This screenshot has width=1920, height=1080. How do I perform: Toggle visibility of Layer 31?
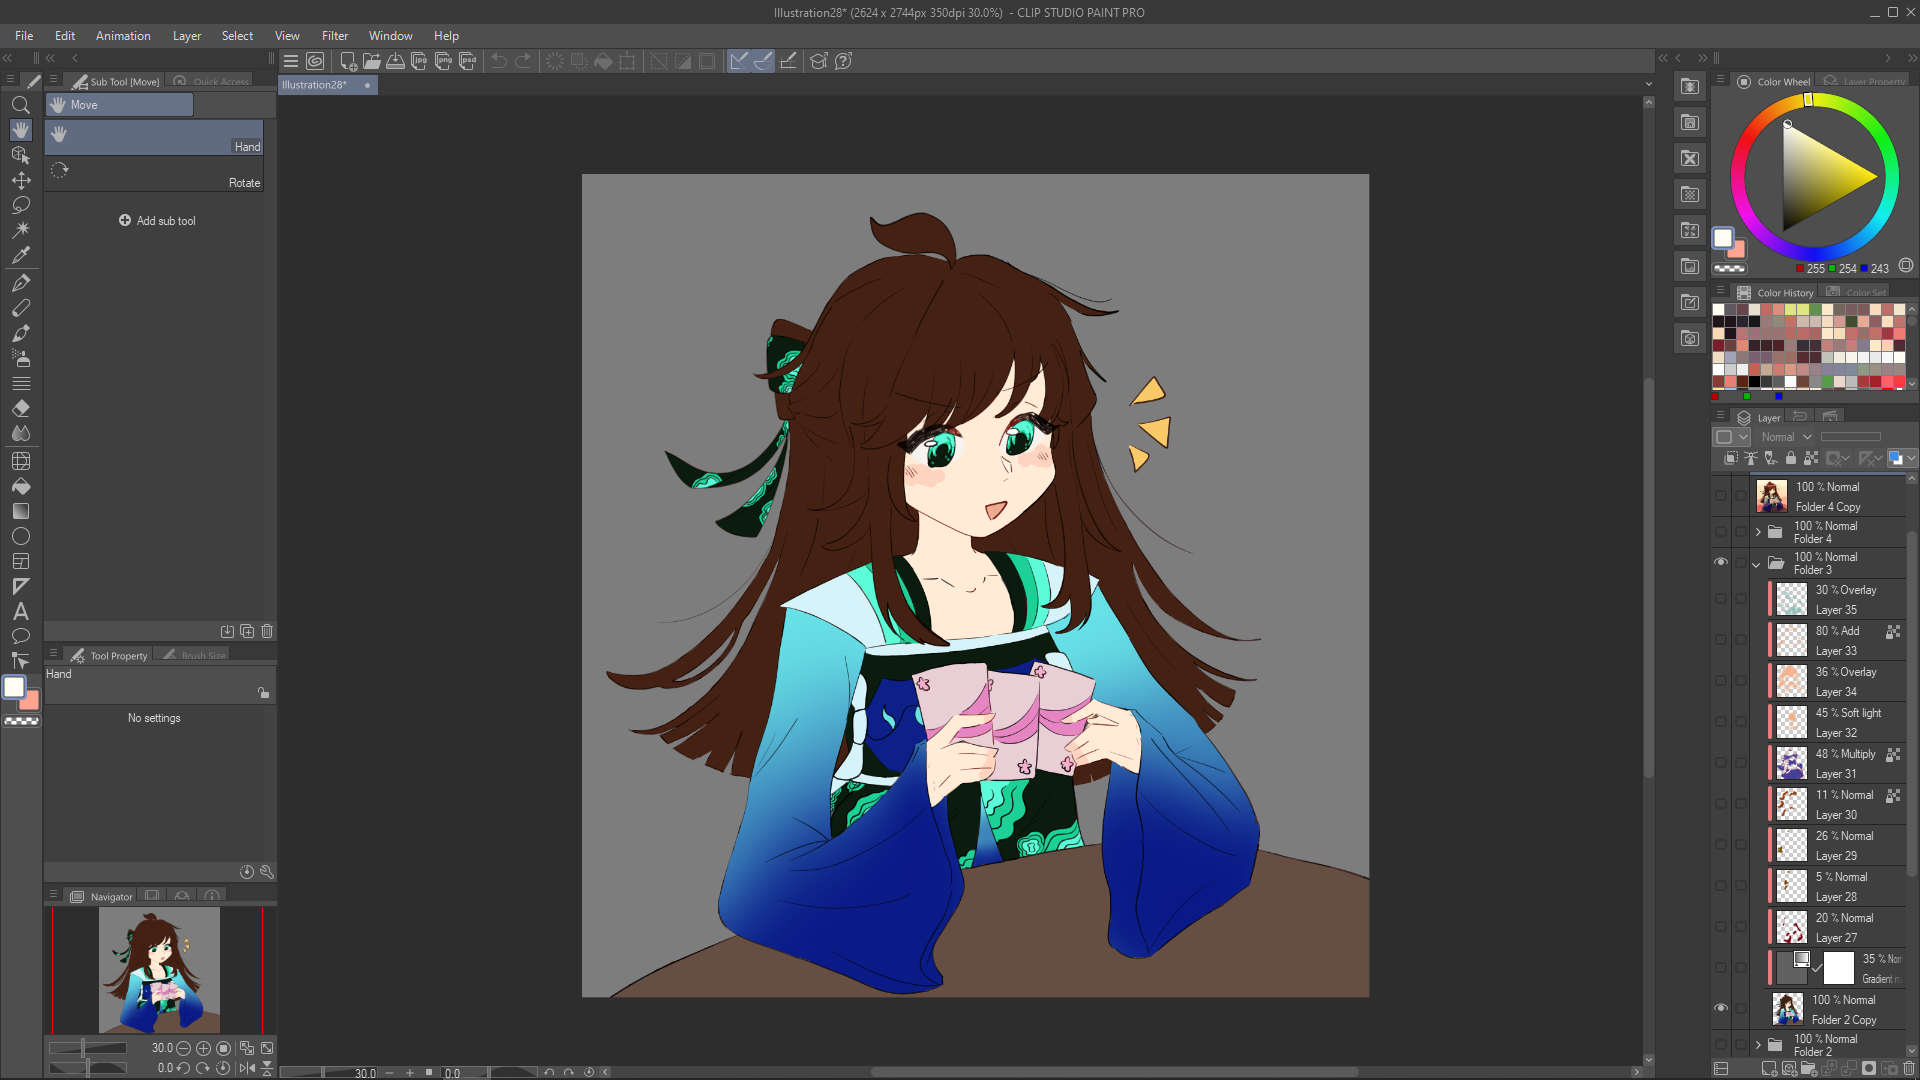[1720, 763]
